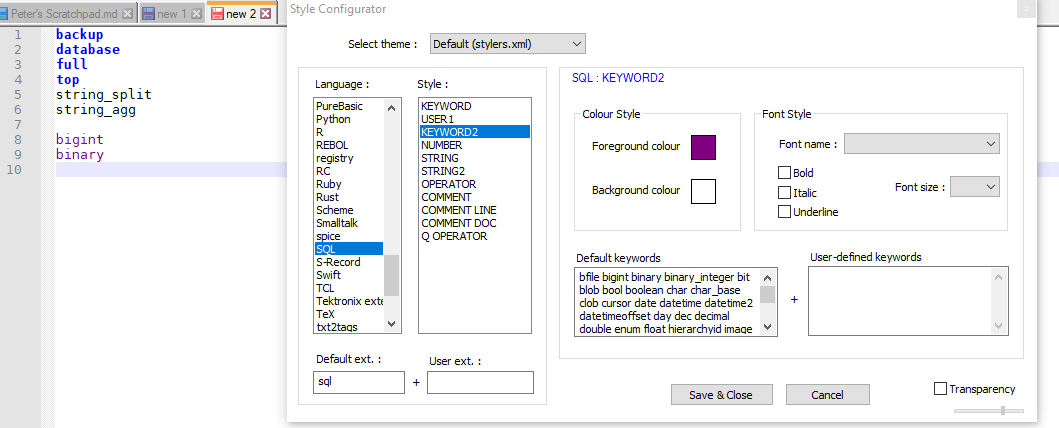Pick the white Background colour swatch
This screenshot has height=428, width=1059.
point(703,191)
